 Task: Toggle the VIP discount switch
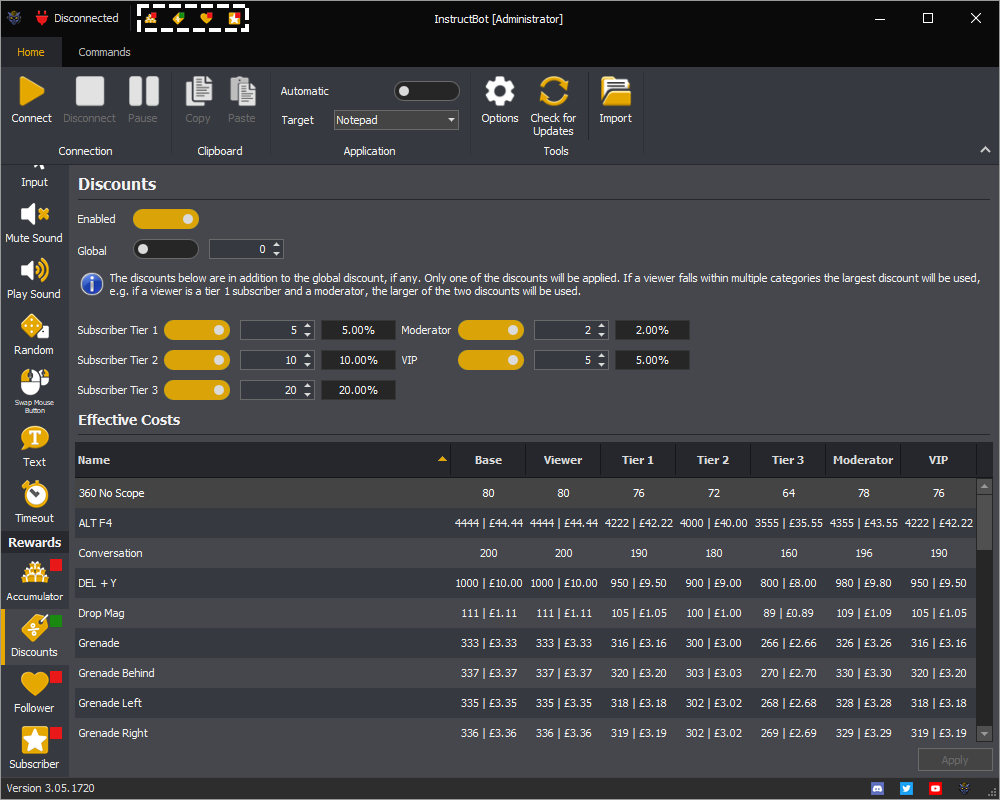coord(491,360)
